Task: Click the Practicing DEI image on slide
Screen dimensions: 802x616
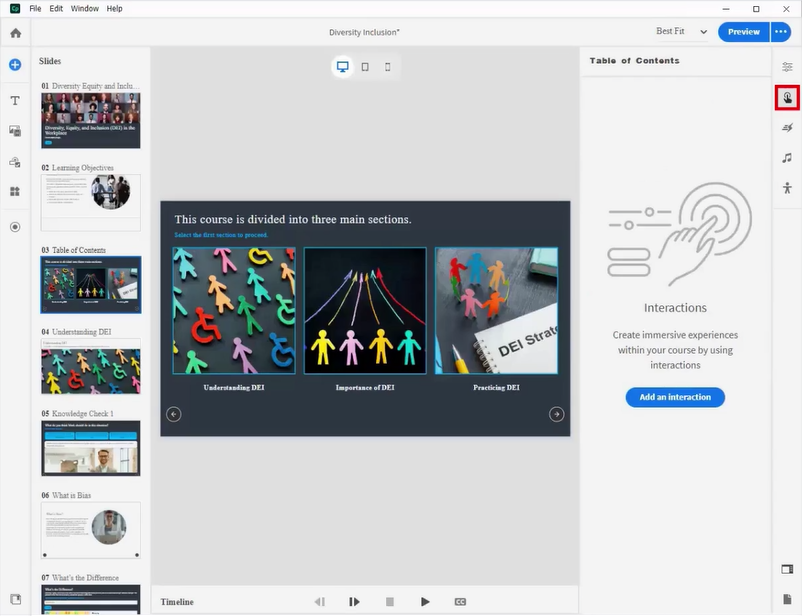Action: [x=496, y=311]
